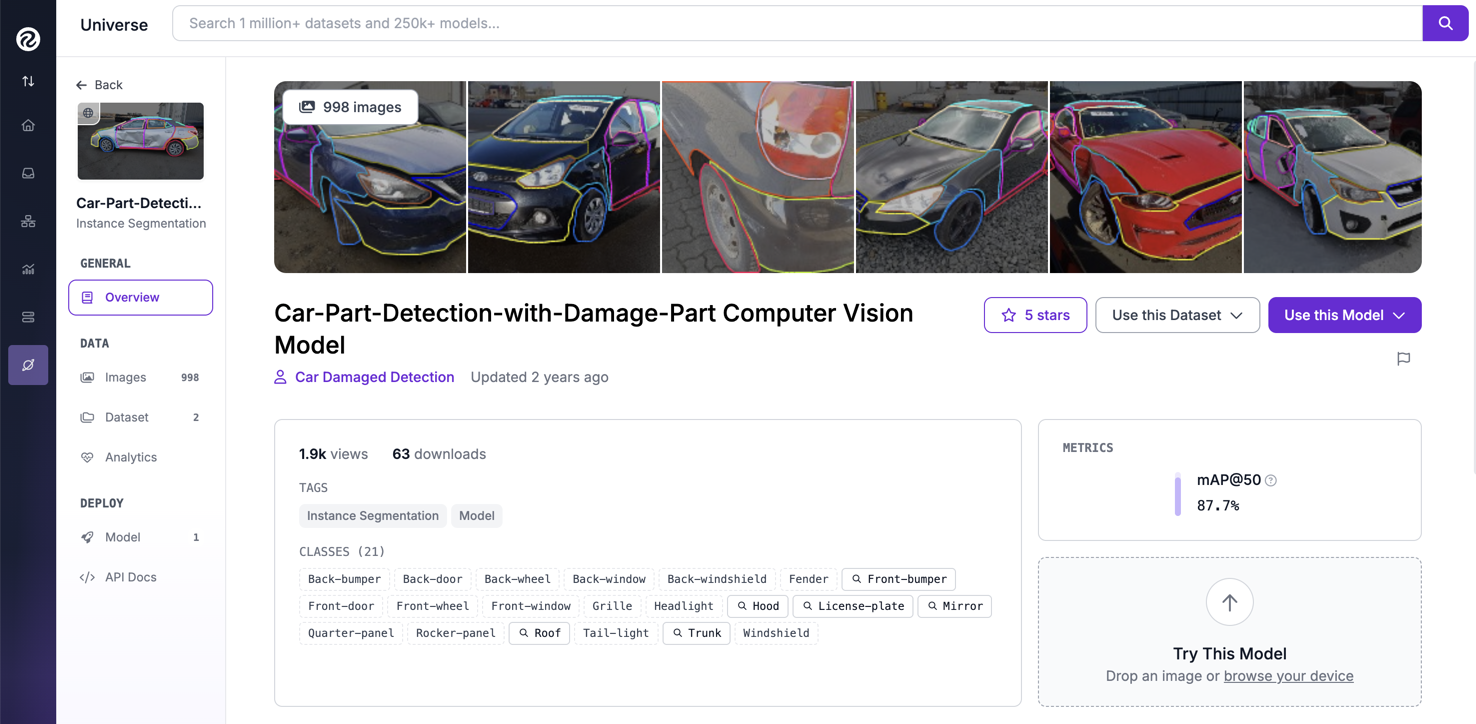Go Back using the Back link
Viewport: 1476px width, 724px height.
(x=99, y=85)
